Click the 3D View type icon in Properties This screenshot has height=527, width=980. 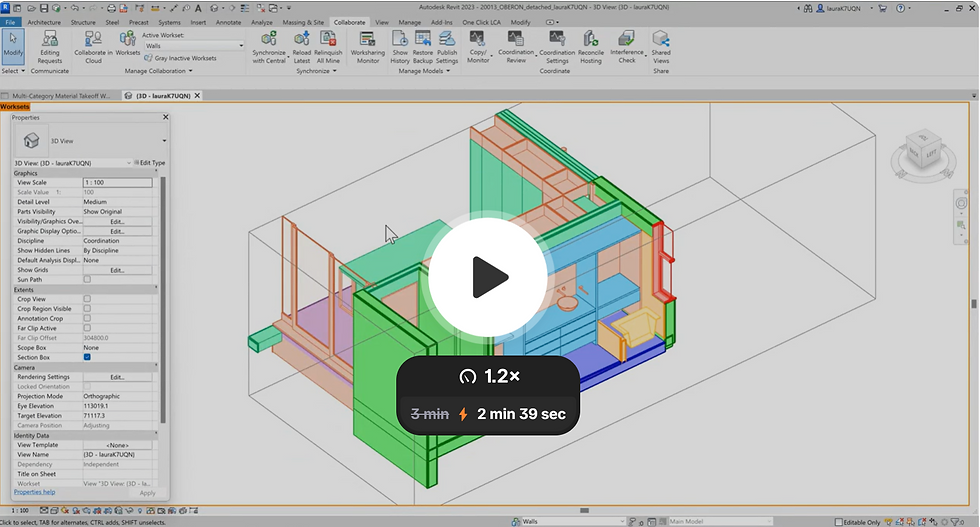31,141
